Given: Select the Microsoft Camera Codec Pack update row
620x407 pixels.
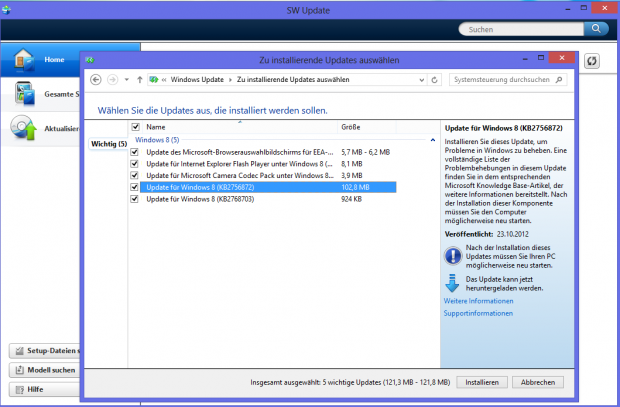Looking at the screenshot, I should click(268, 175).
